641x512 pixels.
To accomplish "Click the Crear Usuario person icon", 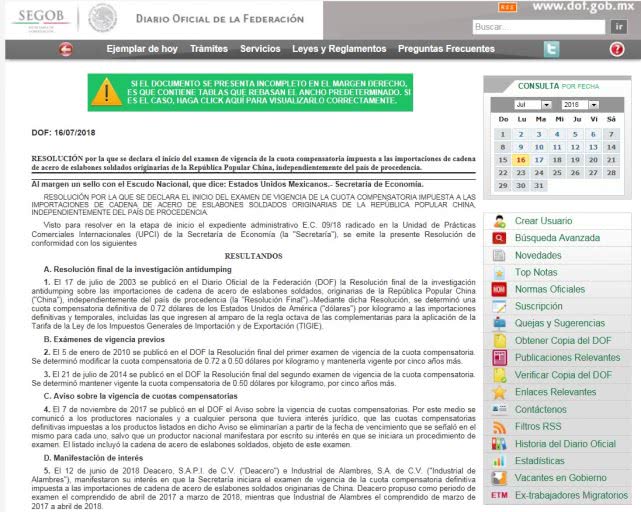I will point(499,221).
